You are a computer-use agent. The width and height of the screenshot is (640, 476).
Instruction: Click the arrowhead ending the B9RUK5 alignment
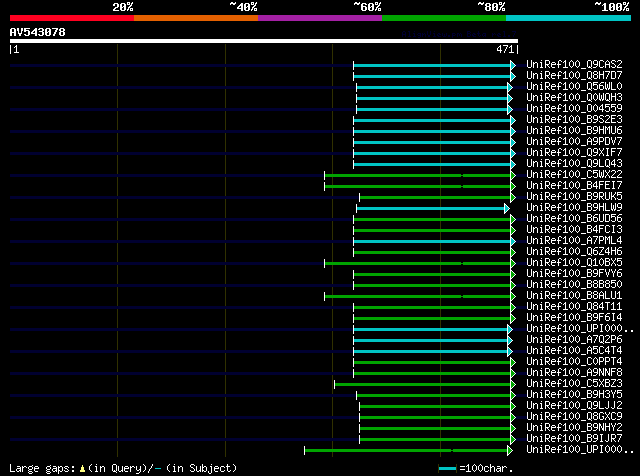(x=513, y=198)
